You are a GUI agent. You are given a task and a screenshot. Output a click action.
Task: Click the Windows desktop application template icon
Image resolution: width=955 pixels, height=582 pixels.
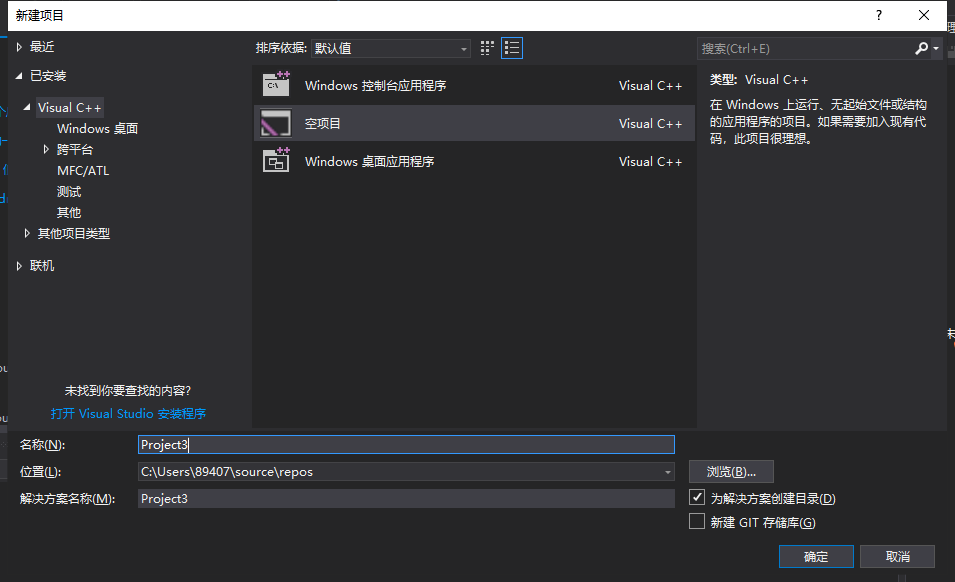point(275,161)
